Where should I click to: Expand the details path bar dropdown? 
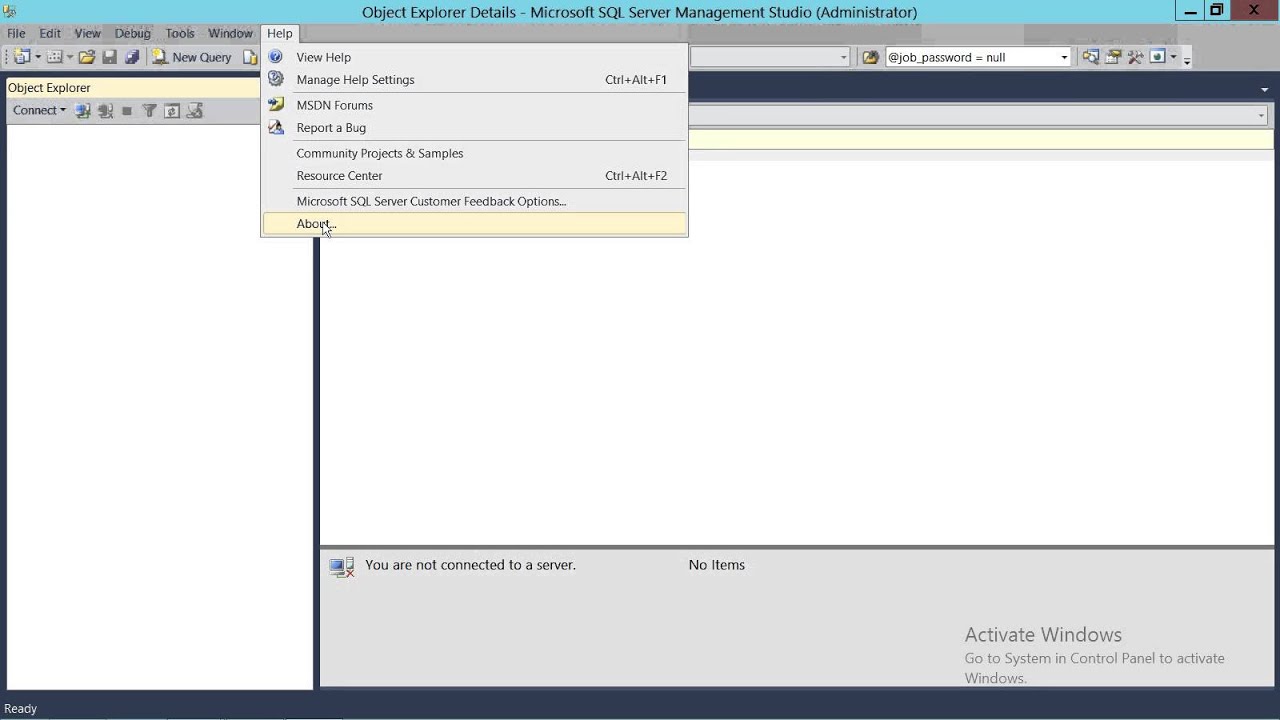pos(1262,116)
